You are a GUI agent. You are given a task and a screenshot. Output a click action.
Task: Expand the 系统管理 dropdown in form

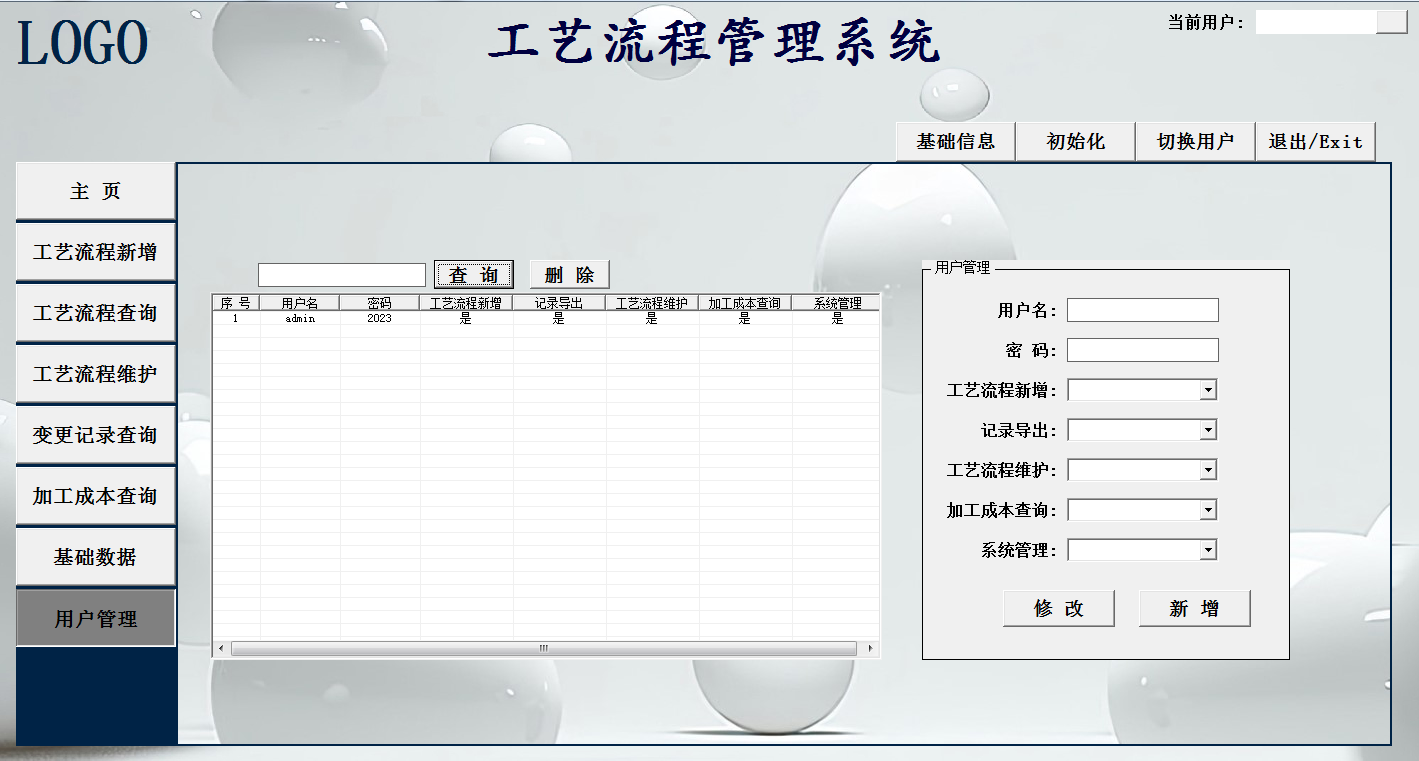(x=1208, y=550)
